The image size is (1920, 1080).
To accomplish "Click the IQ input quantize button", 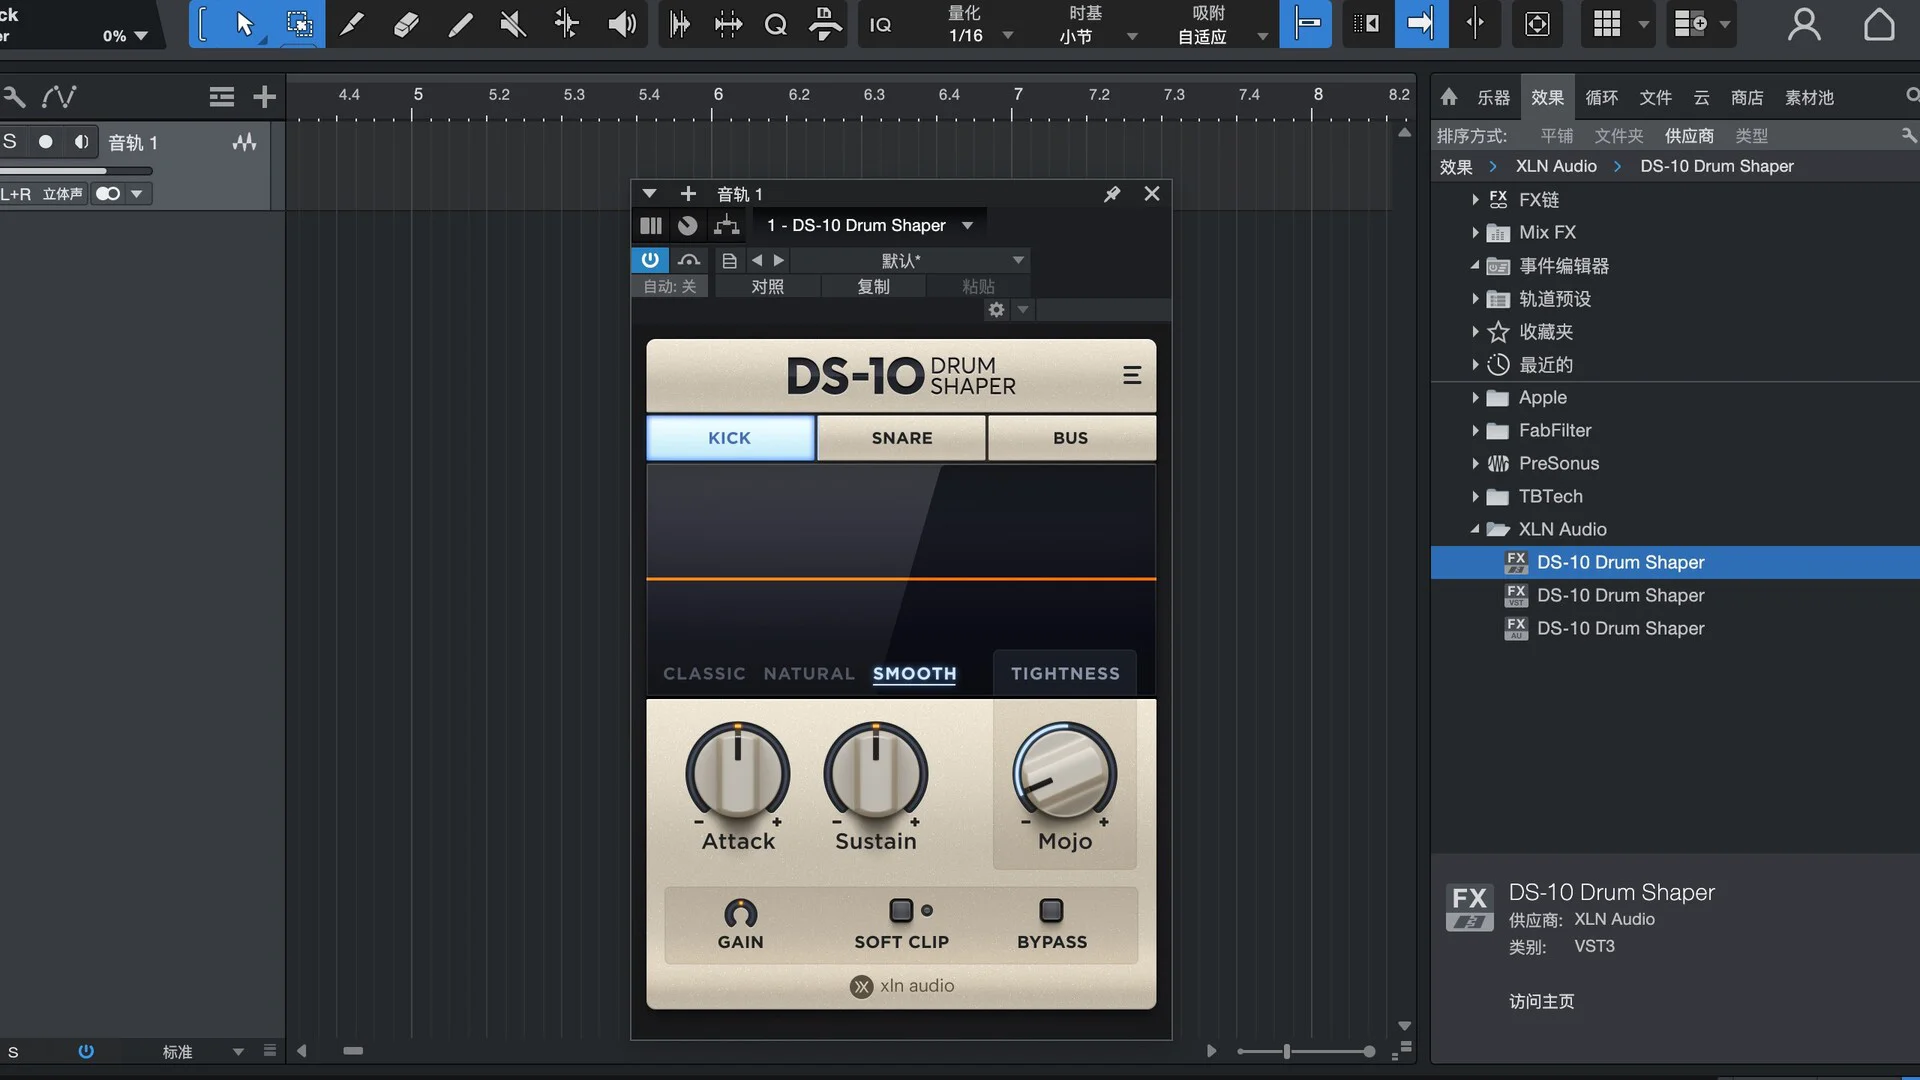I will point(881,24).
